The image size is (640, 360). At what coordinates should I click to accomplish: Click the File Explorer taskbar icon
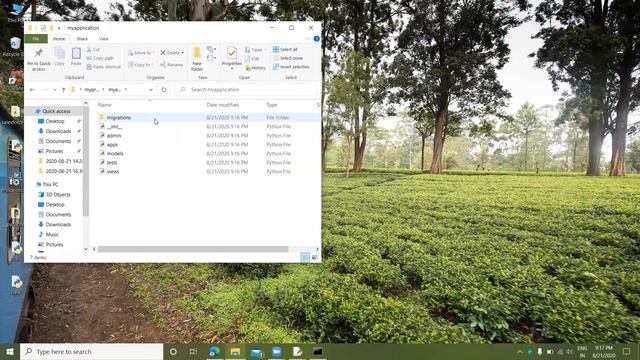[235, 351]
